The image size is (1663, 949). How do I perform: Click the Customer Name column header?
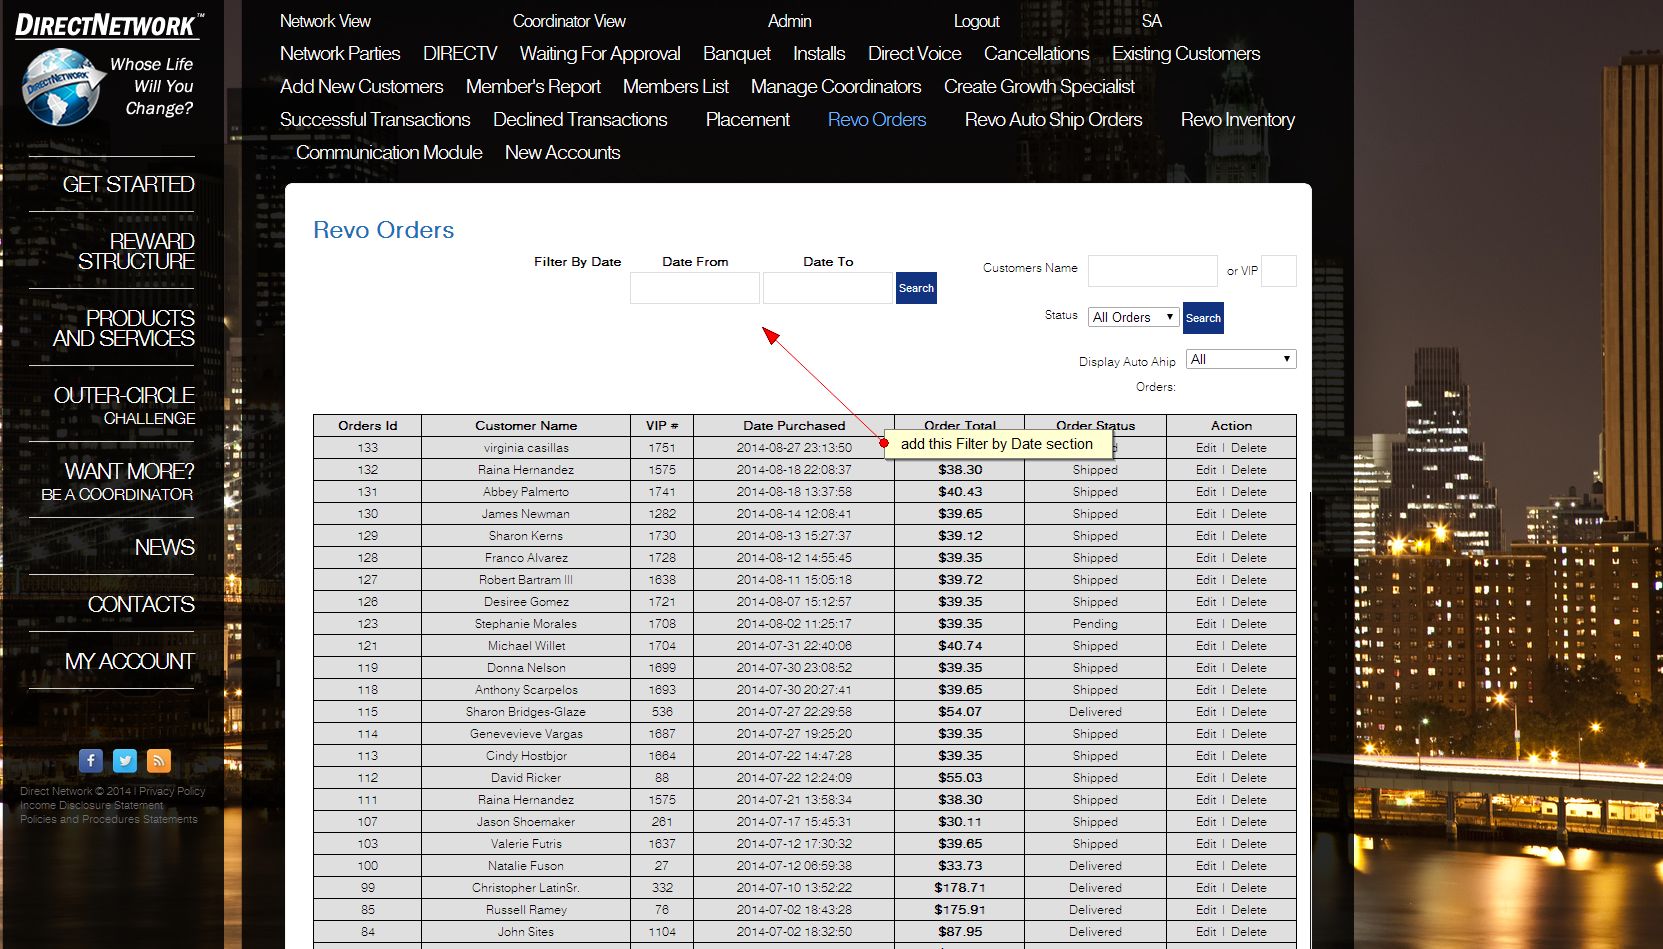(x=526, y=426)
